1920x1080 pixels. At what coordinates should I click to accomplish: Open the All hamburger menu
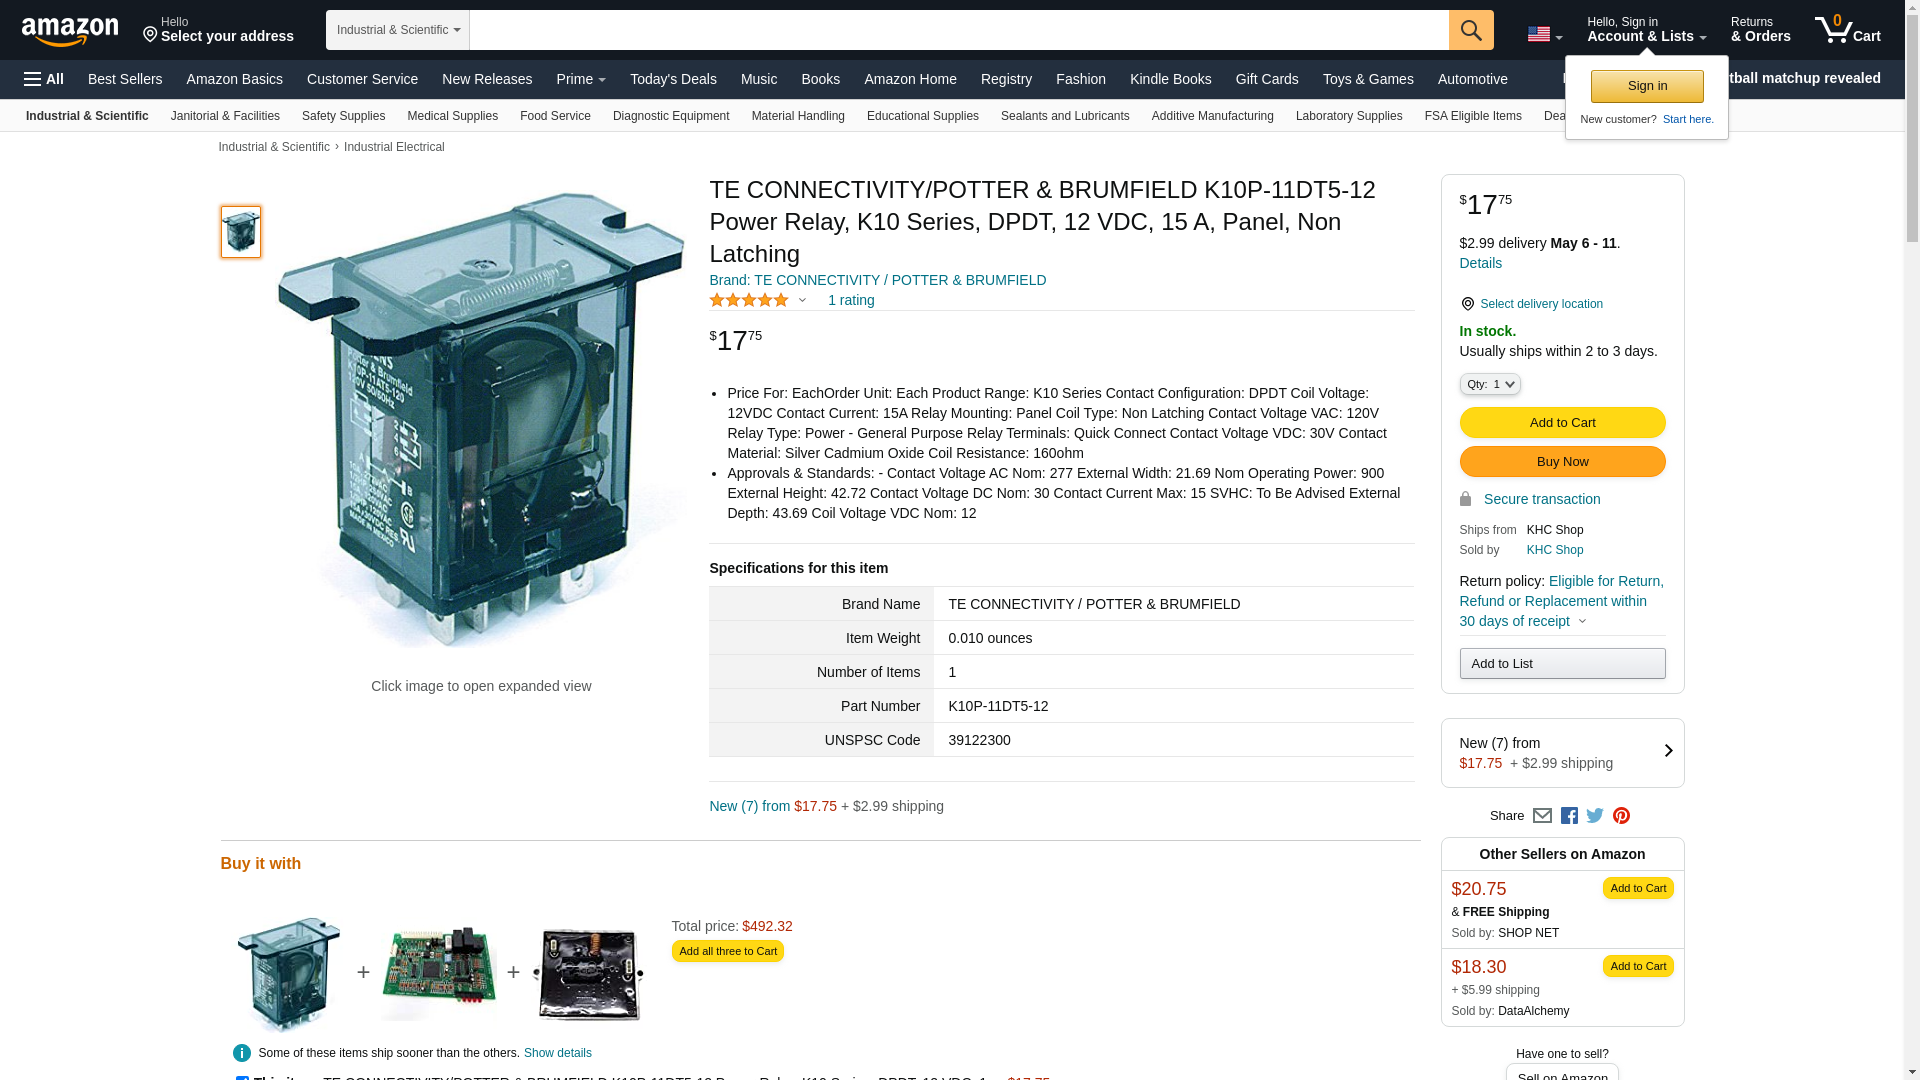pyautogui.click(x=44, y=79)
